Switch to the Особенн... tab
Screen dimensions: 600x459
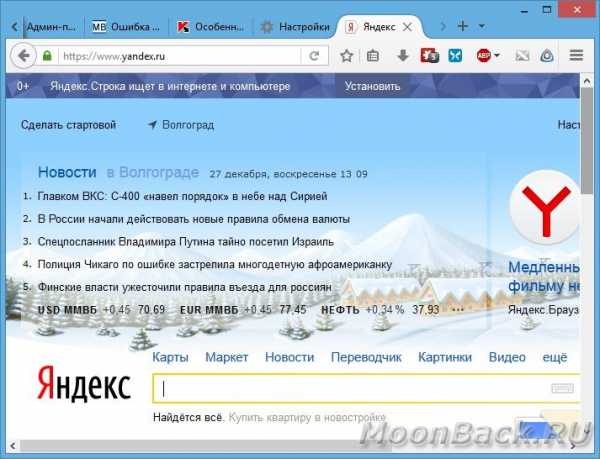pos(210,27)
